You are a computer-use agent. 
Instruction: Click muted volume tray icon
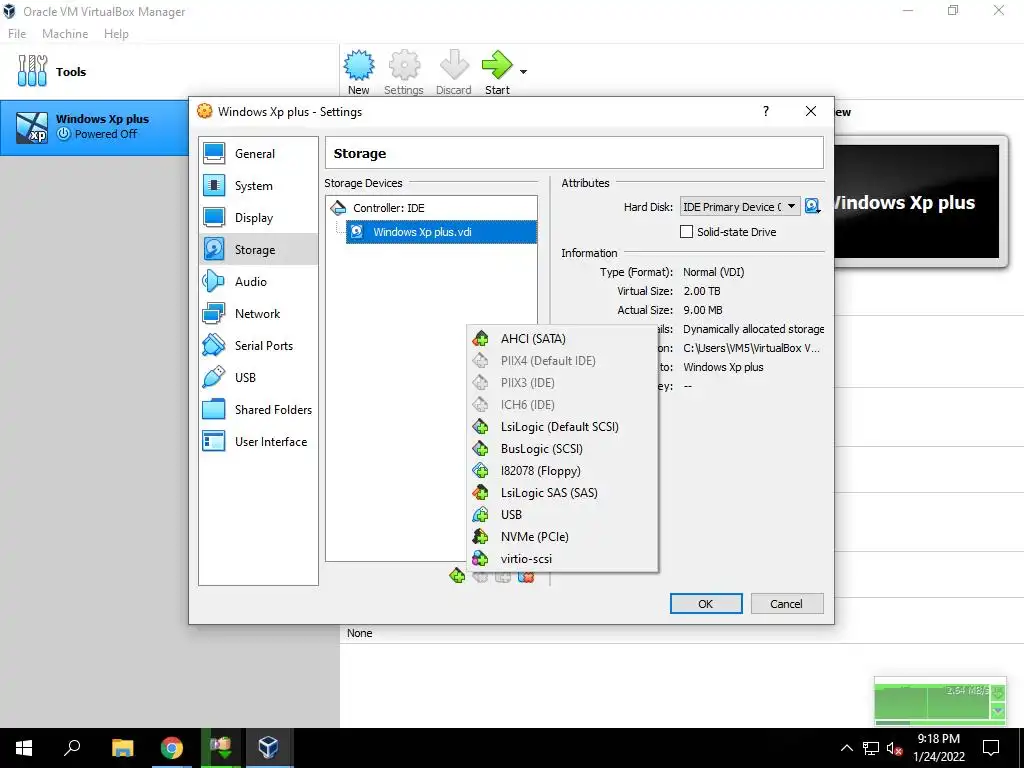894,748
